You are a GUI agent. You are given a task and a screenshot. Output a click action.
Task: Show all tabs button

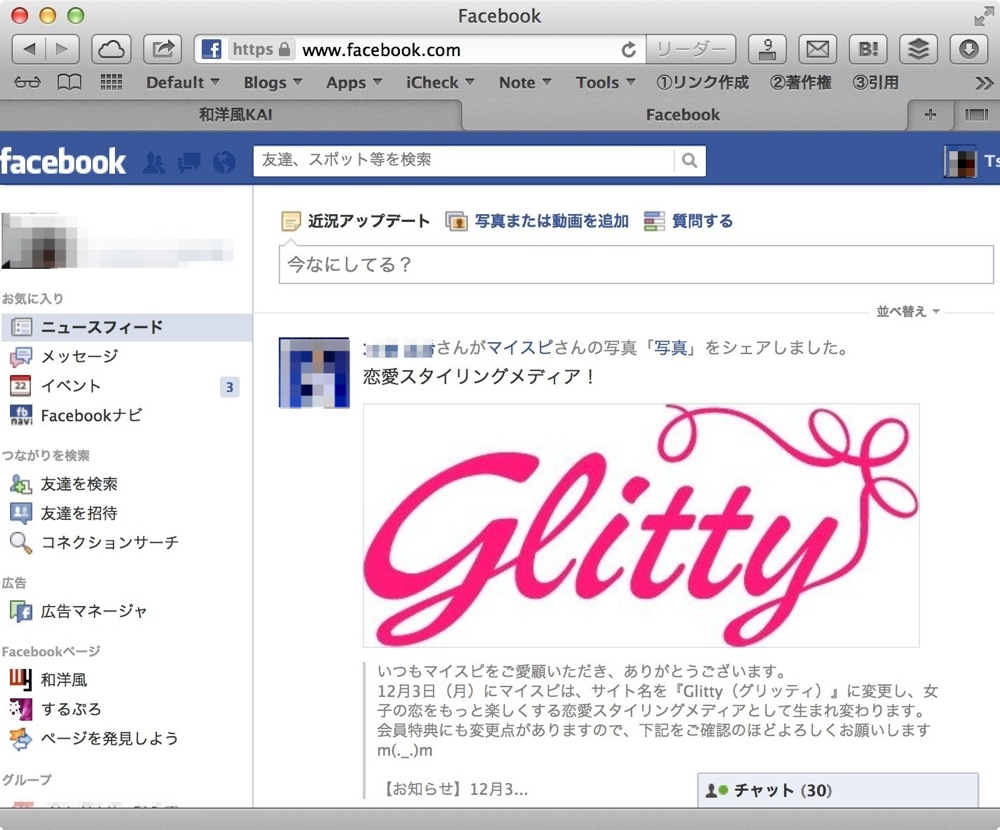(976, 115)
